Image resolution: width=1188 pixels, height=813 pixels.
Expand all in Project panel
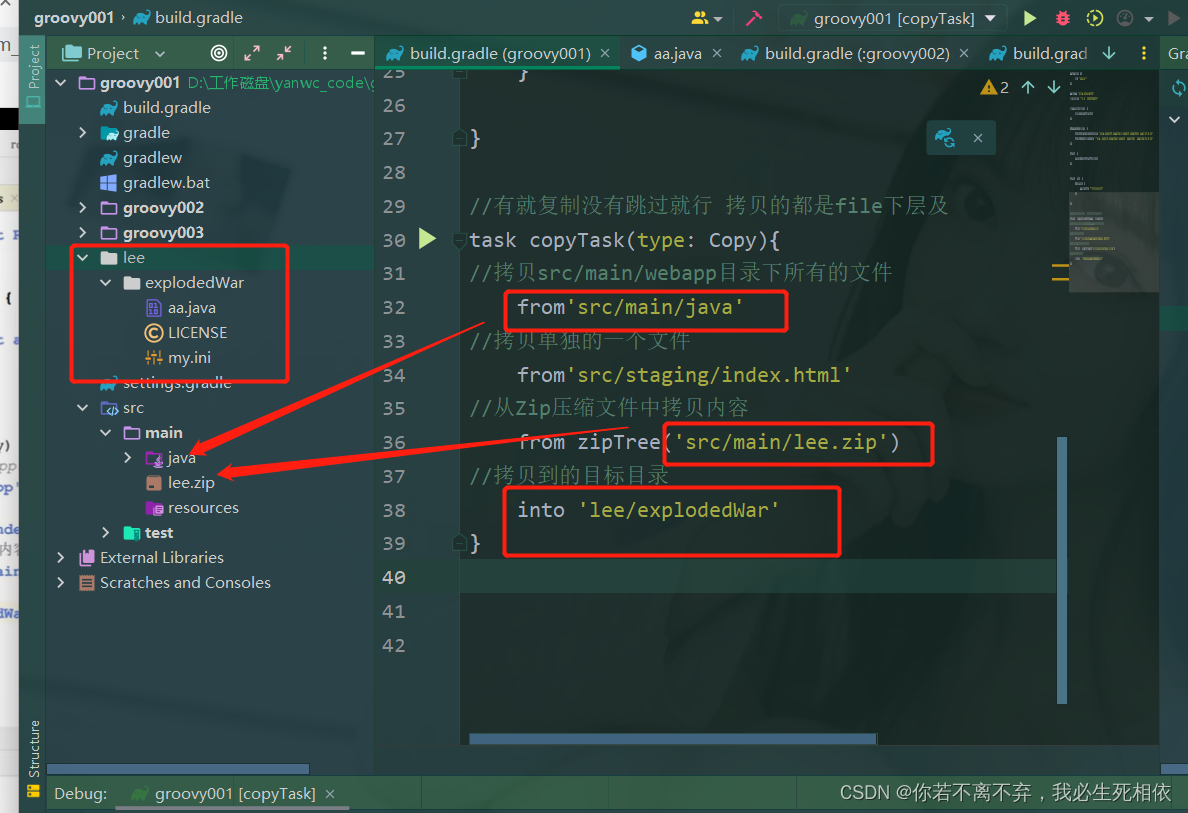click(252, 53)
